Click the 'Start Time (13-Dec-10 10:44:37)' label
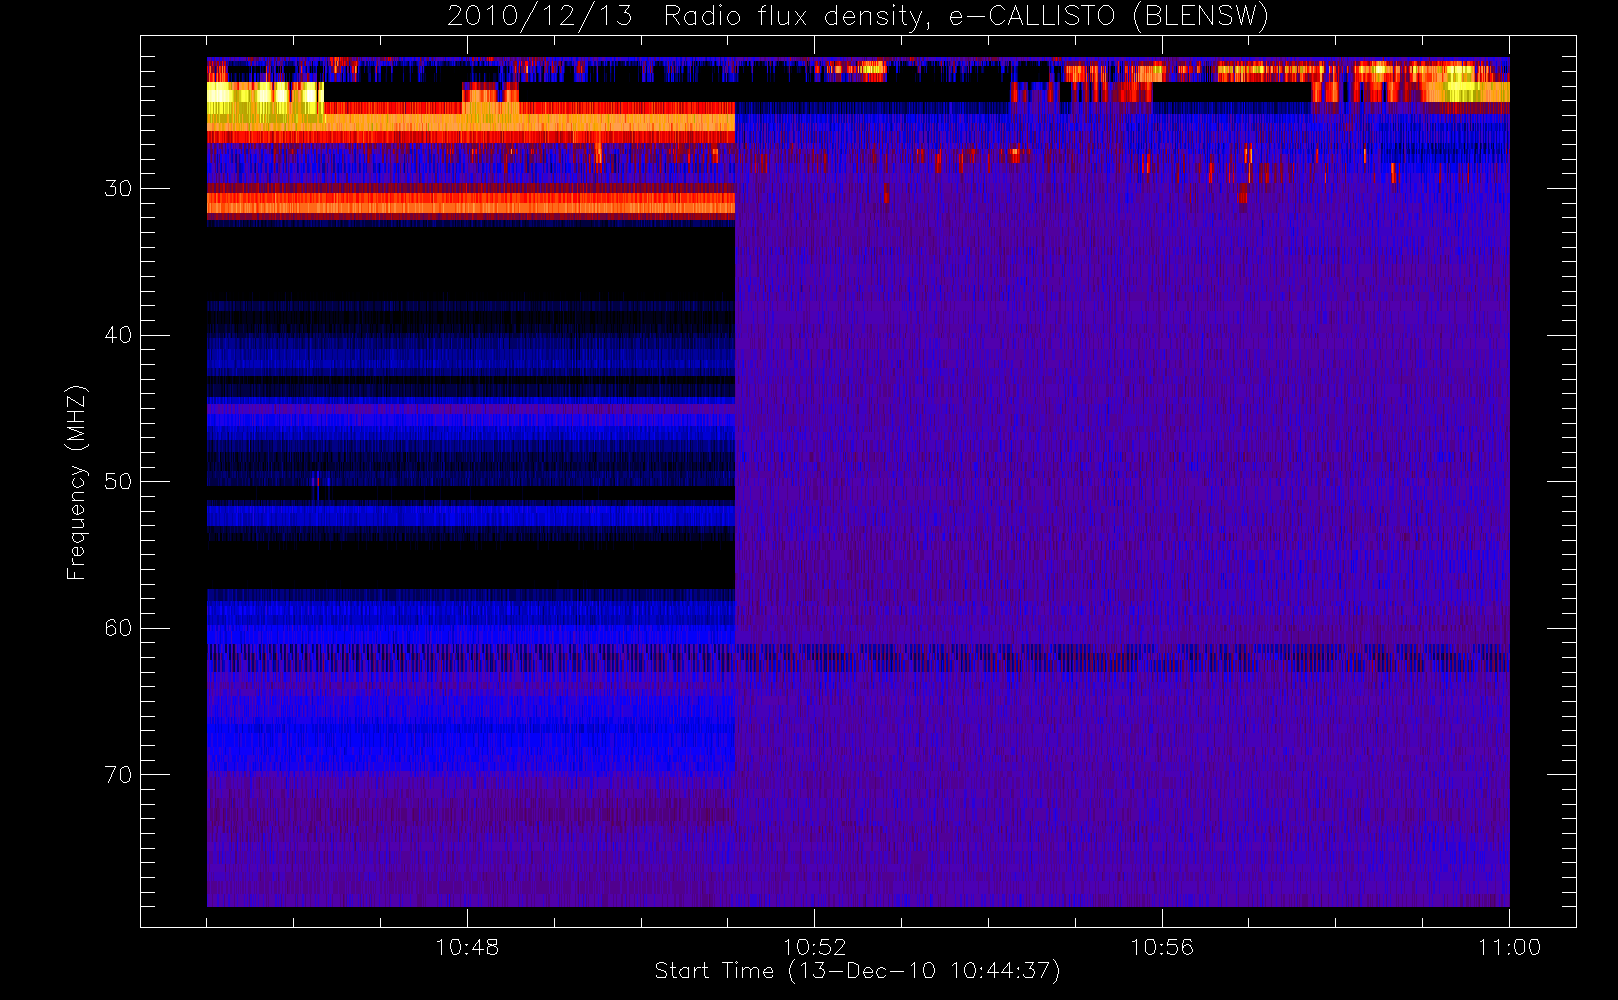Screen dimensions: 1618x1000 857,971
